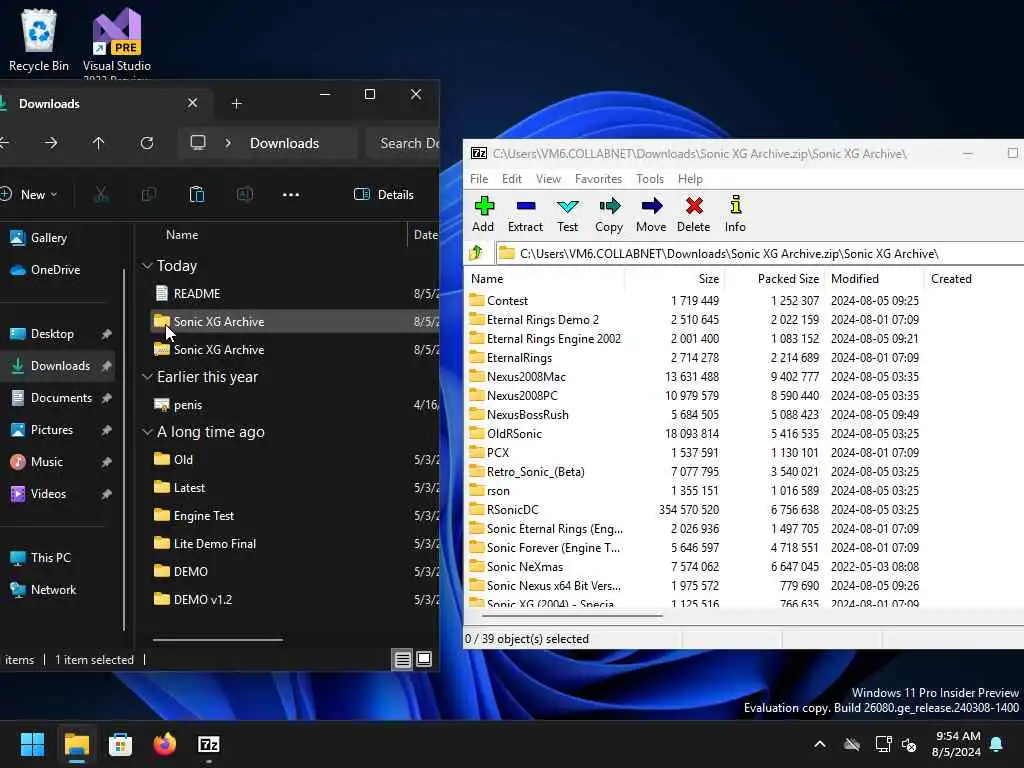
Task: Open the notification bell in system tray
Action: [997, 744]
